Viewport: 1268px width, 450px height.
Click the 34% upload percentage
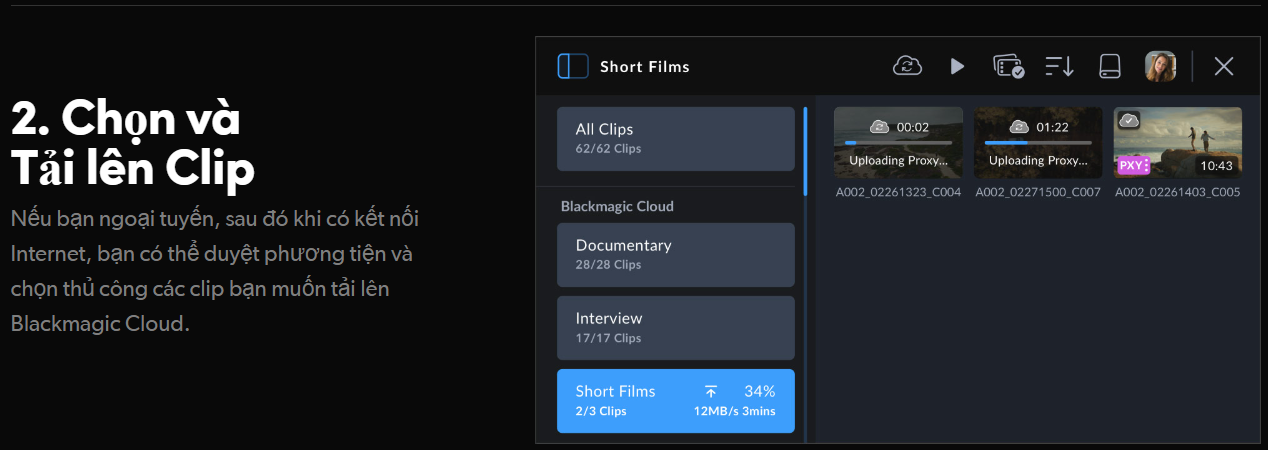tap(760, 391)
